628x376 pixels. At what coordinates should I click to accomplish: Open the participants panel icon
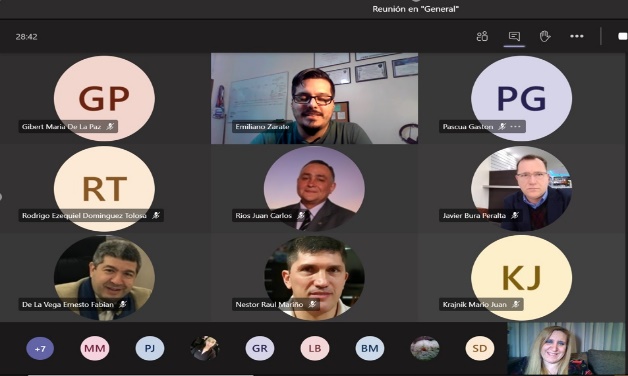(482, 36)
